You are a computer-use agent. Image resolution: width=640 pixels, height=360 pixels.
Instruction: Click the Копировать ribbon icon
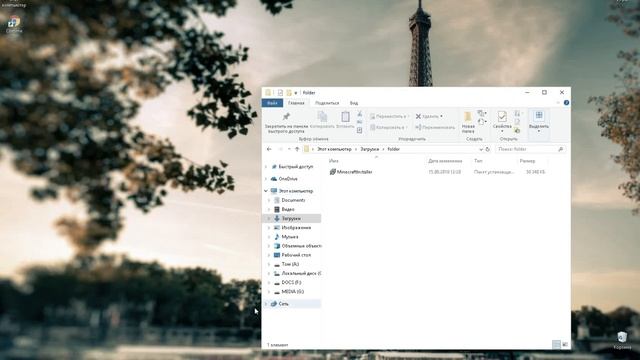[x=322, y=116]
